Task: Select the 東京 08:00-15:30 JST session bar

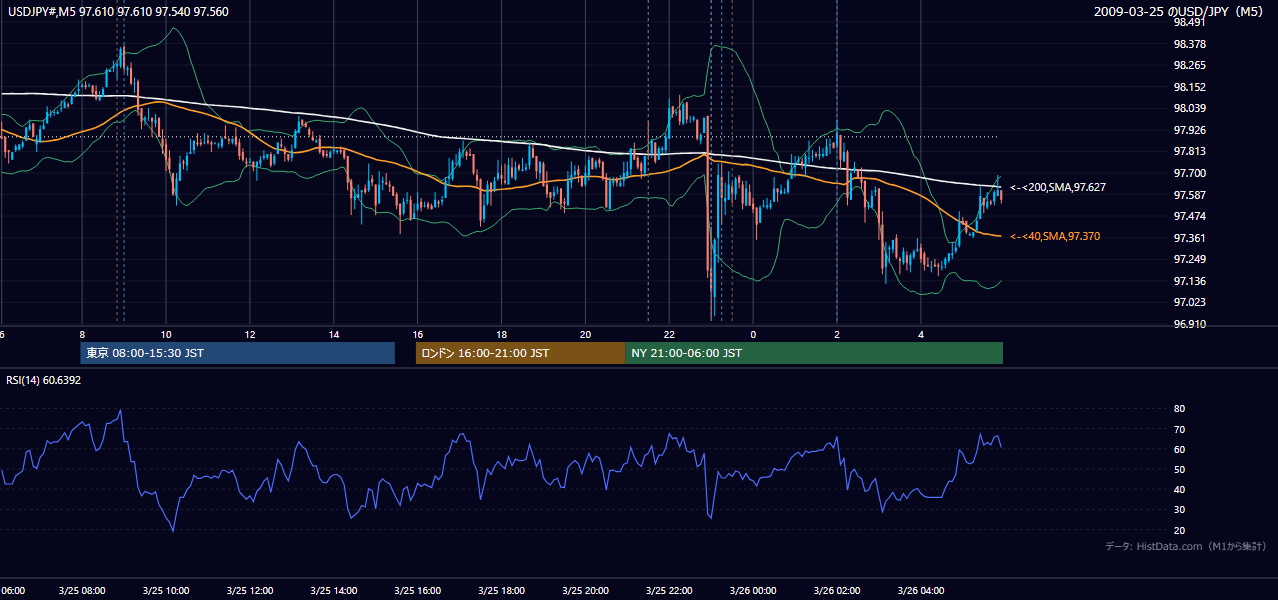Action: point(238,353)
